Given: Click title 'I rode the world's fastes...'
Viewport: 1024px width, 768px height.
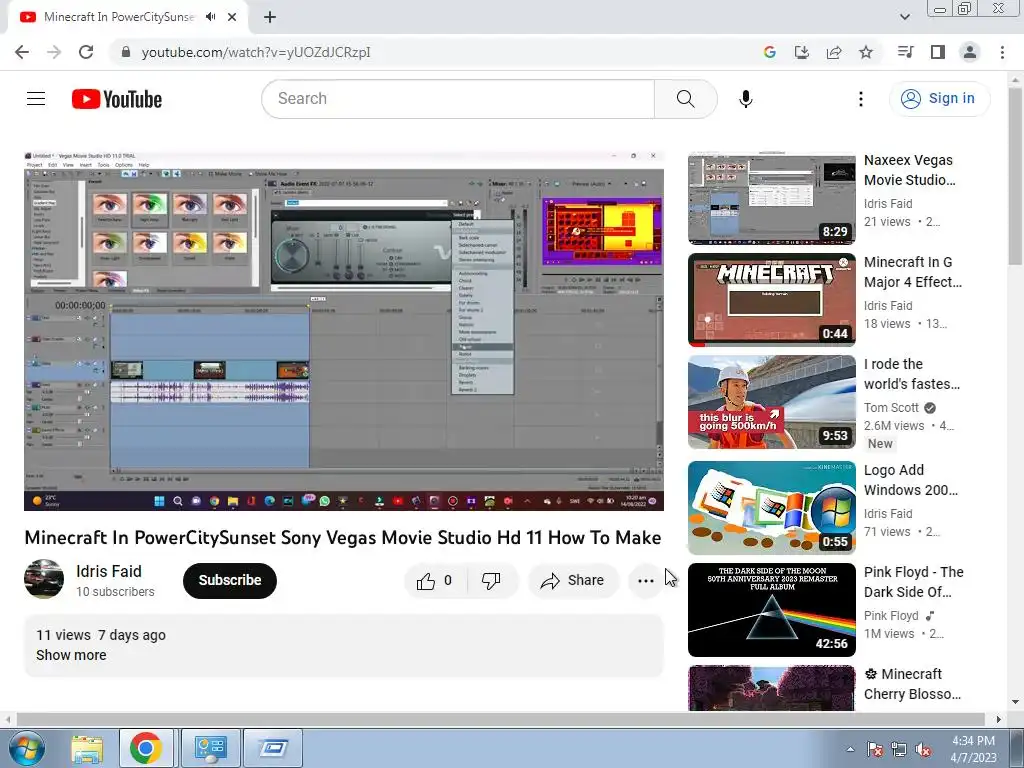Looking at the screenshot, I should [912, 374].
